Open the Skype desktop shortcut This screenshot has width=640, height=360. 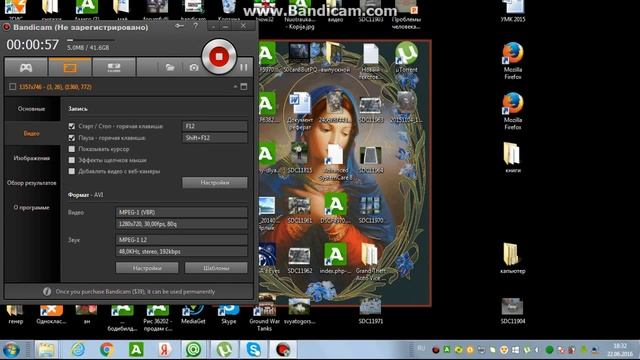point(229,314)
